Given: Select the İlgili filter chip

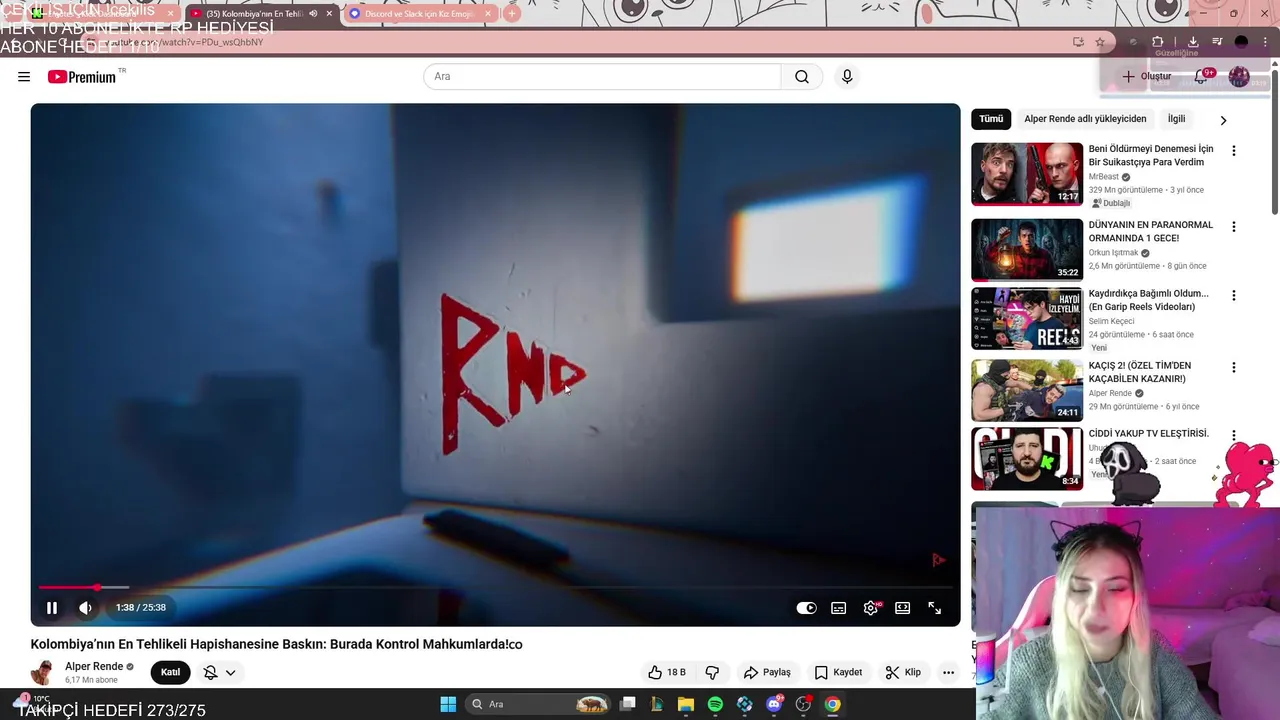Looking at the screenshot, I should click(x=1176, y=119).
